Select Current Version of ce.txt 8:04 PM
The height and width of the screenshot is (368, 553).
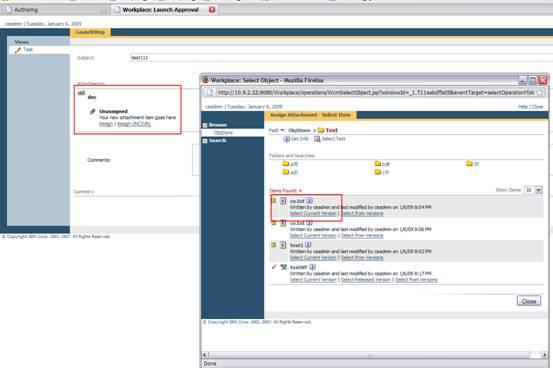tap(313, 213)
